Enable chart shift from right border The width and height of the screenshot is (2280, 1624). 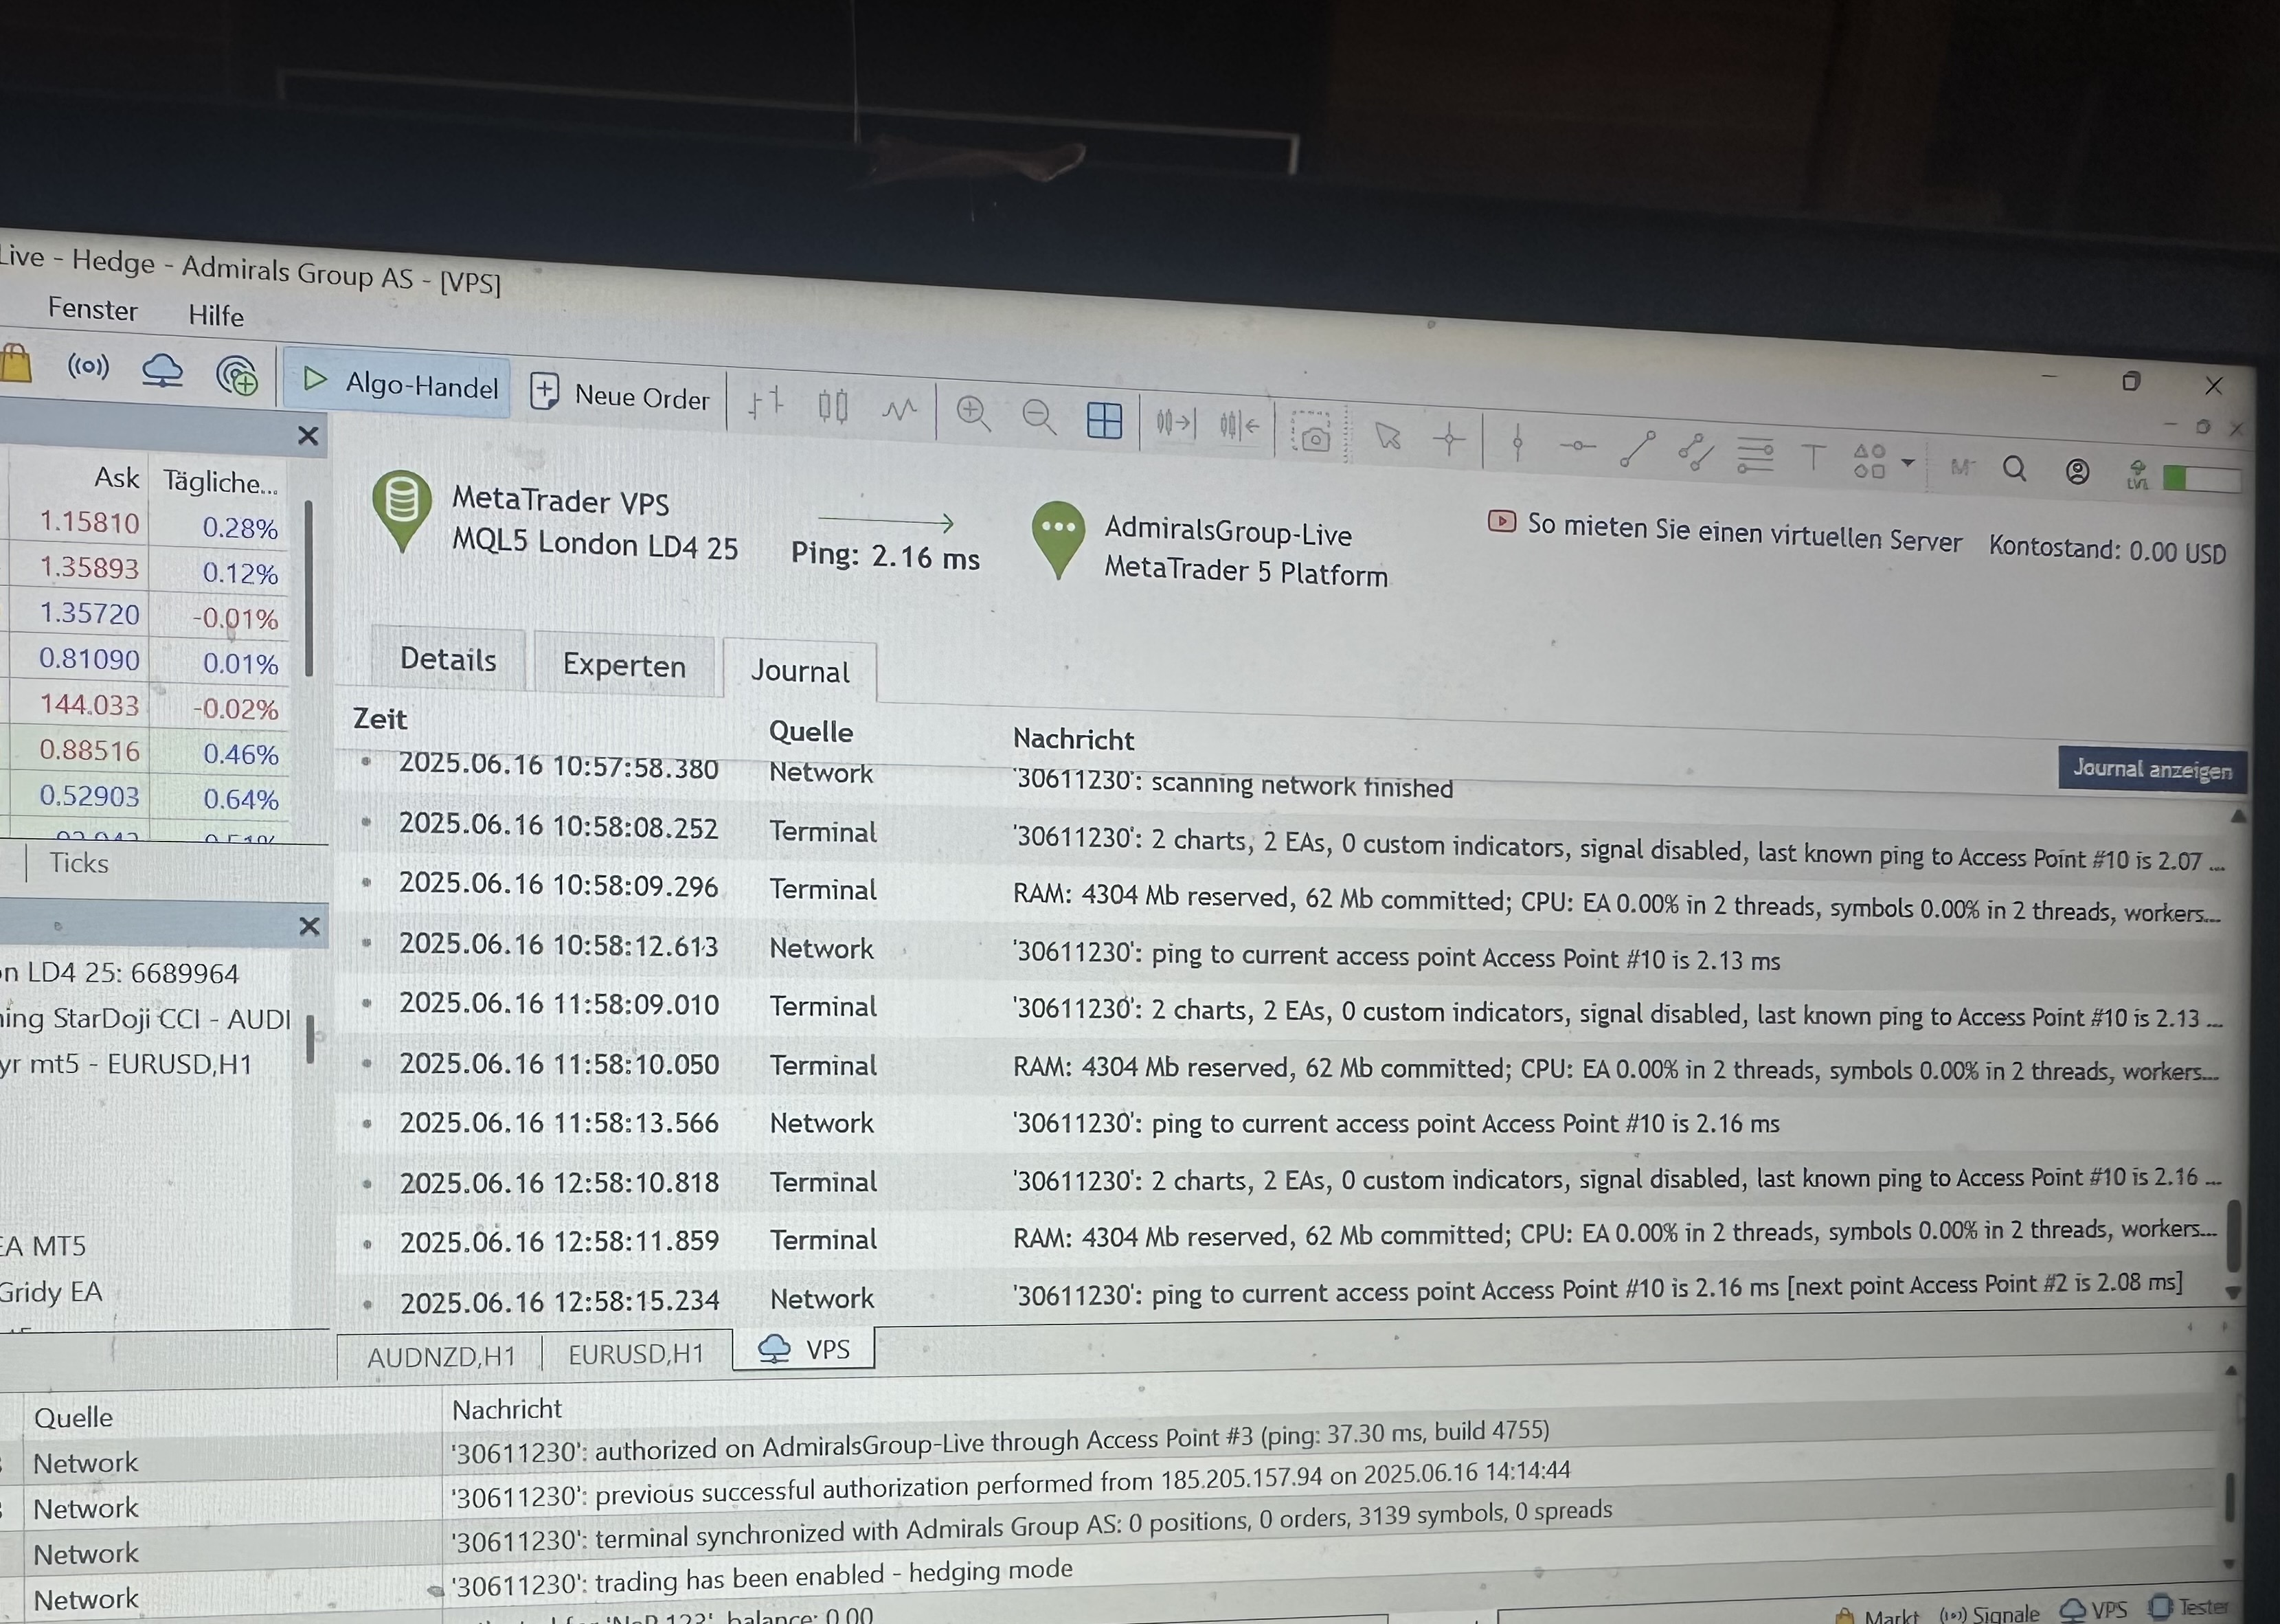click(1239, 426)
